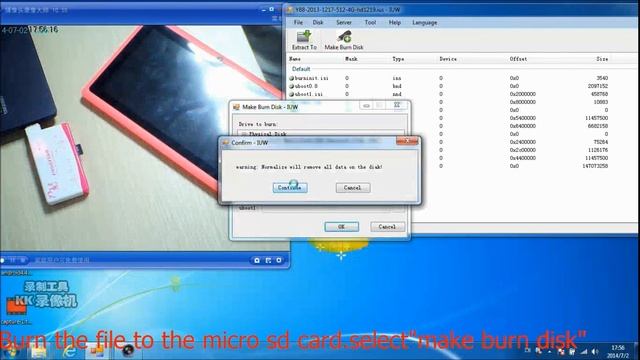The width and height of the screenshot is (640, 360).
Task: Click the Name column header
Action: (x=295, y=59)
